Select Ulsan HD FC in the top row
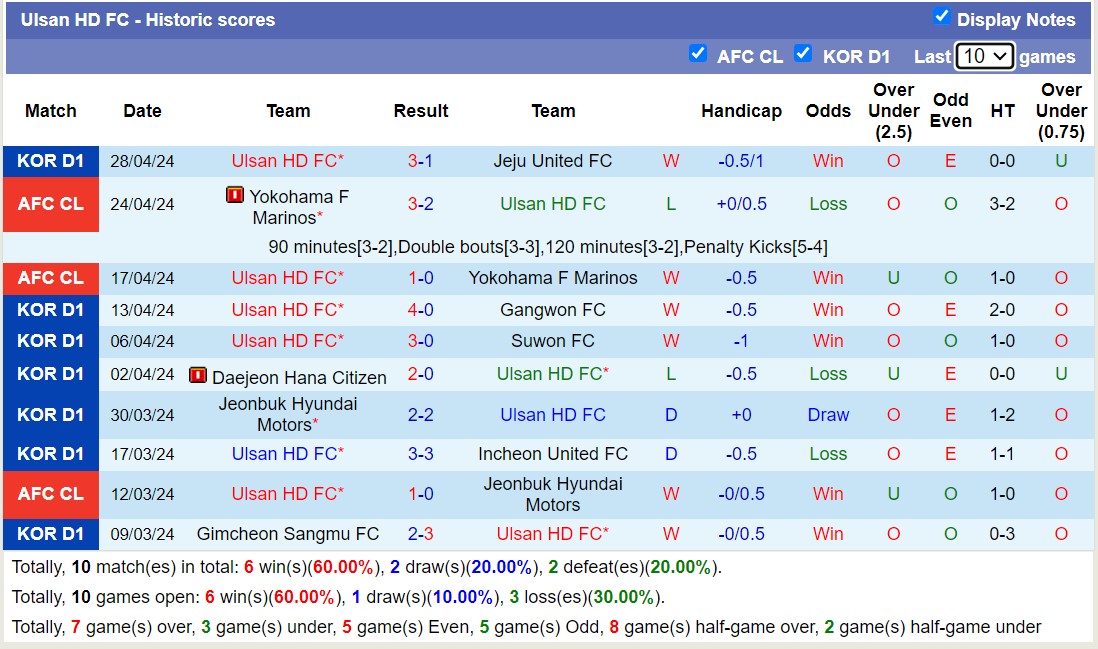The width and height of the screenshot is (1098, 649). [288, 161]
